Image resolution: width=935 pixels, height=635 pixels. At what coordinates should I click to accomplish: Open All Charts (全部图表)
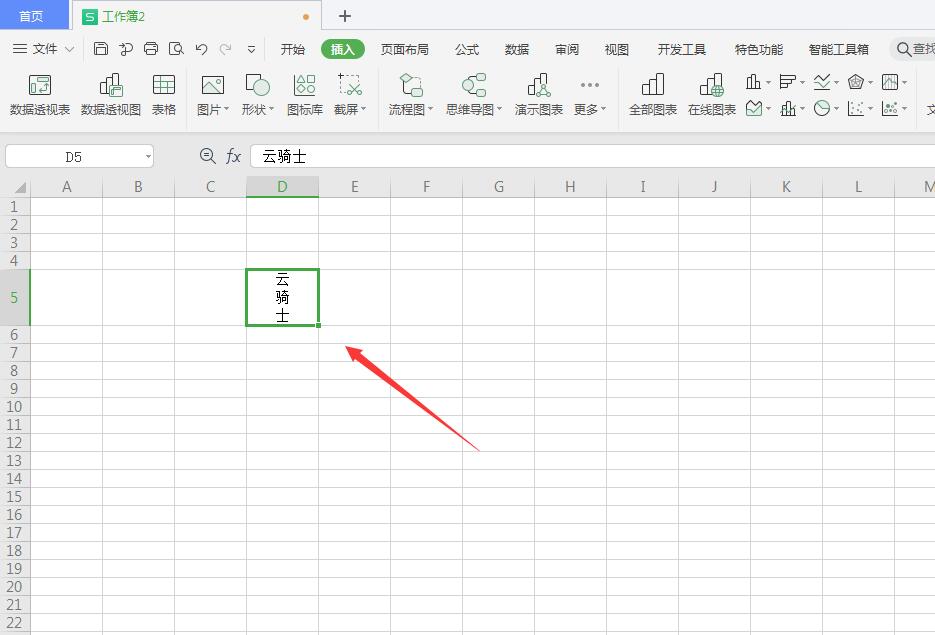point(652,93)
